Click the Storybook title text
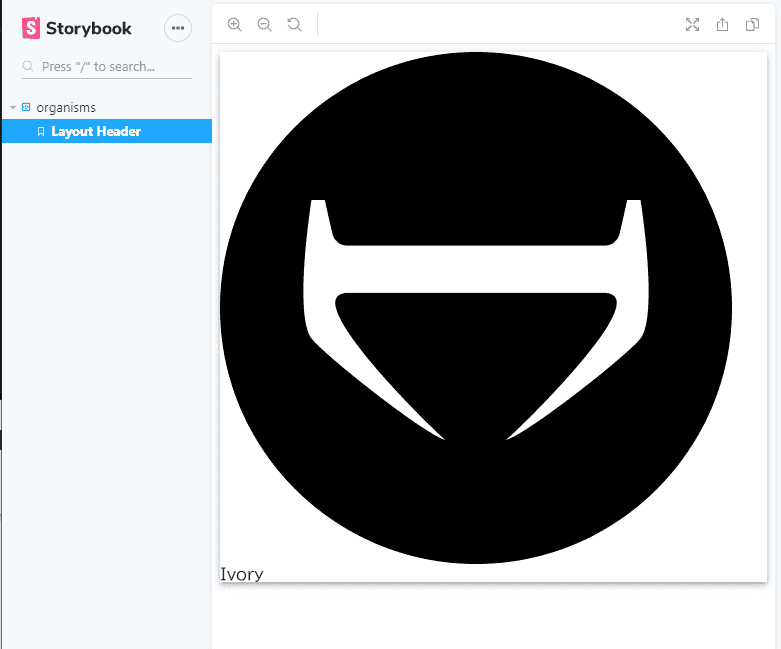Viewport: 781px width, 649px height. click(89, 28)
